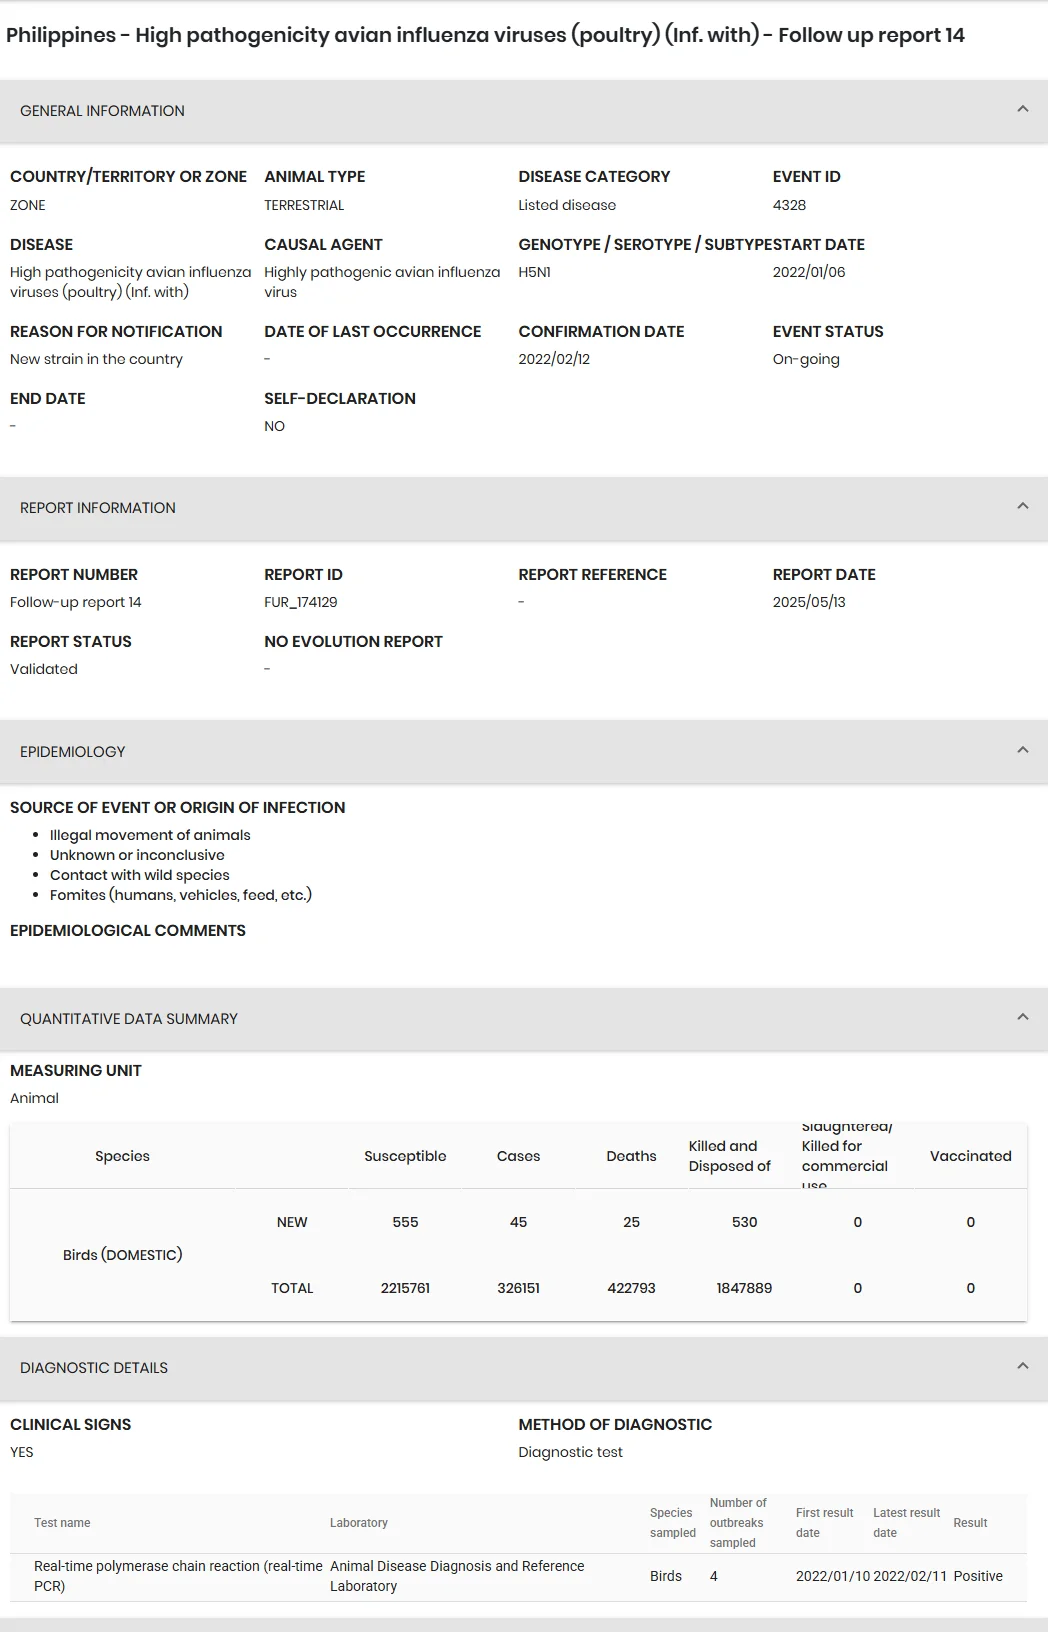Select the Positive result cell
Viewport: 1048px width, 1632px height.
click(978, 1576)
